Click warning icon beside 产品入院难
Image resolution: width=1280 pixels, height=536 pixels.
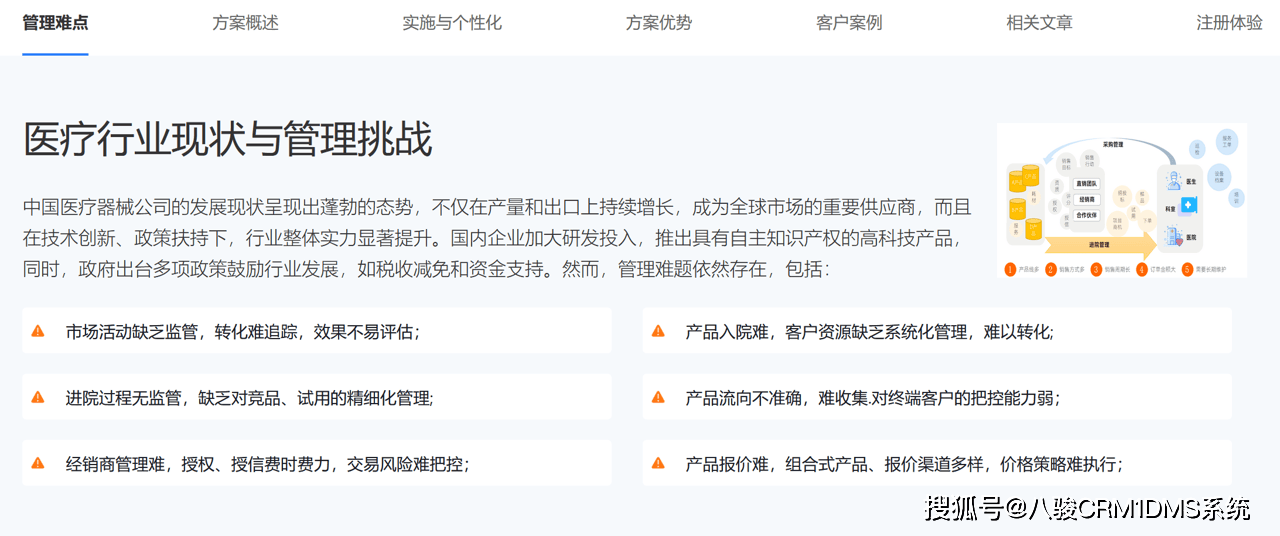tap(658, 331)
